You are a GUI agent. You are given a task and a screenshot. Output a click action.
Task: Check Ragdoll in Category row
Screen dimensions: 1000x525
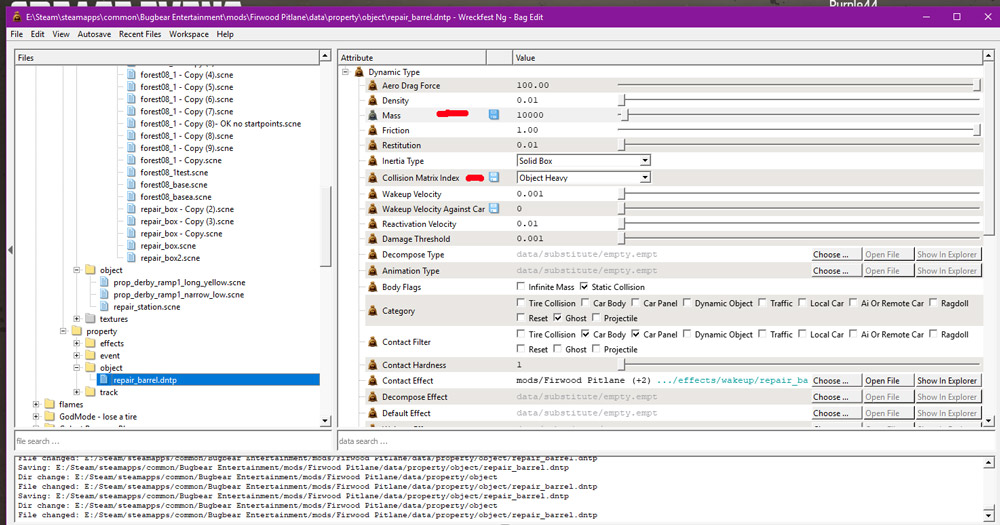coord(934,302)
